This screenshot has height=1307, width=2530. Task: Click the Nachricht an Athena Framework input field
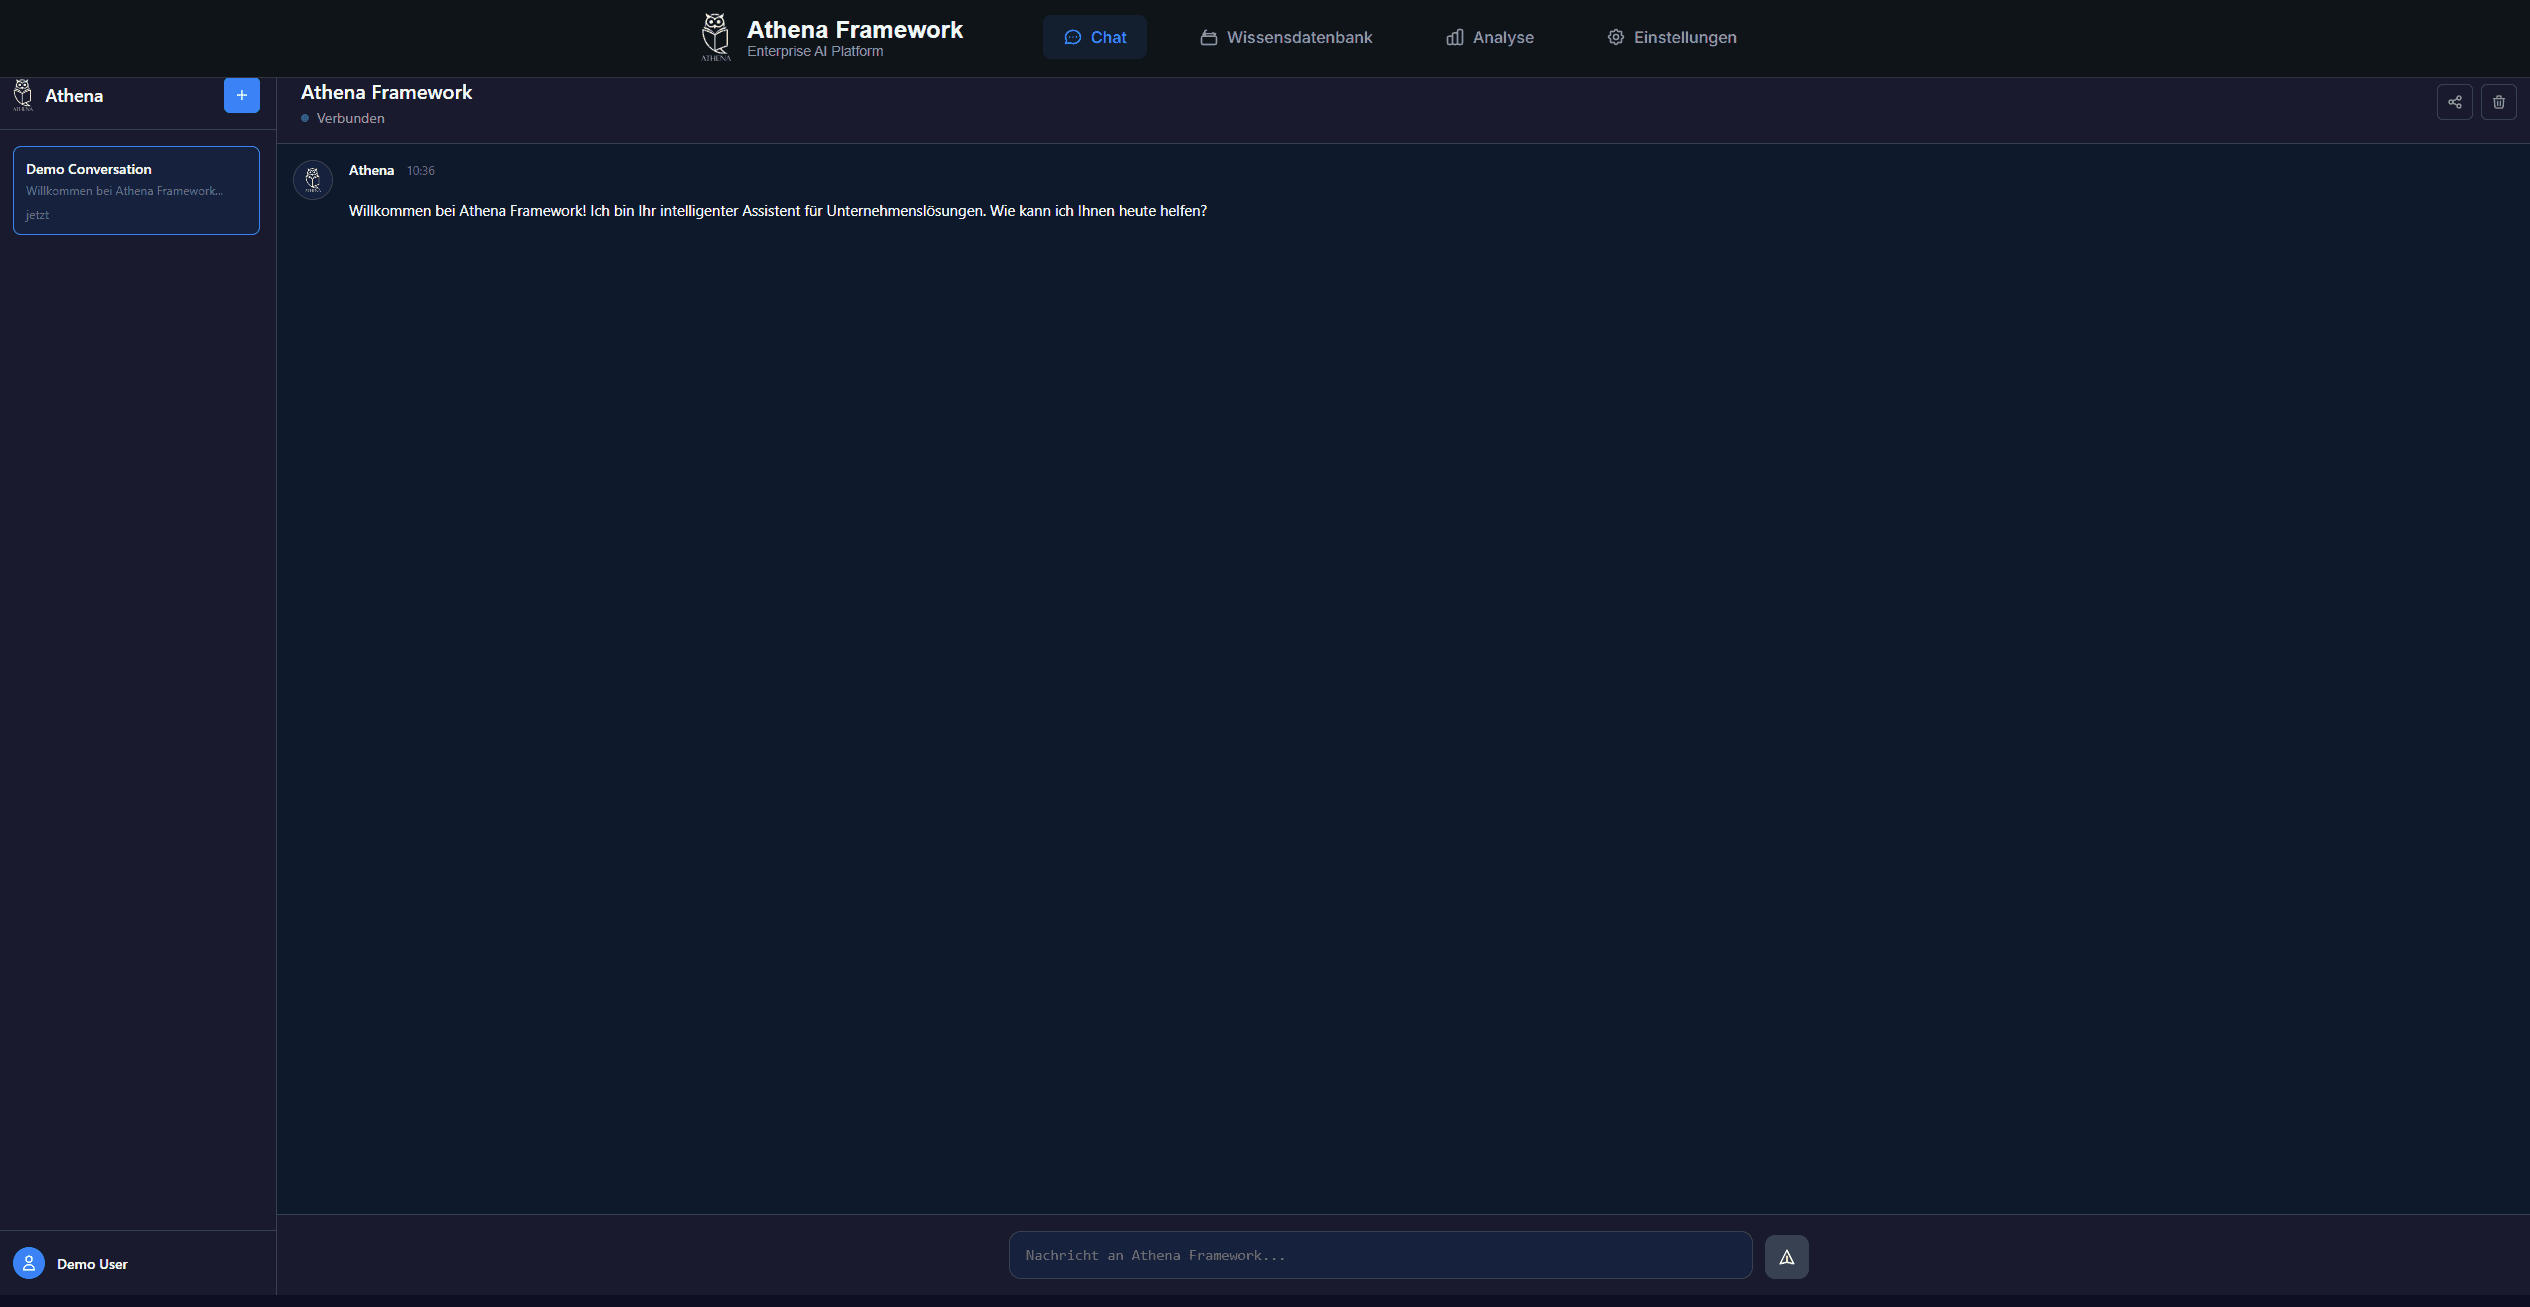1379,1255
